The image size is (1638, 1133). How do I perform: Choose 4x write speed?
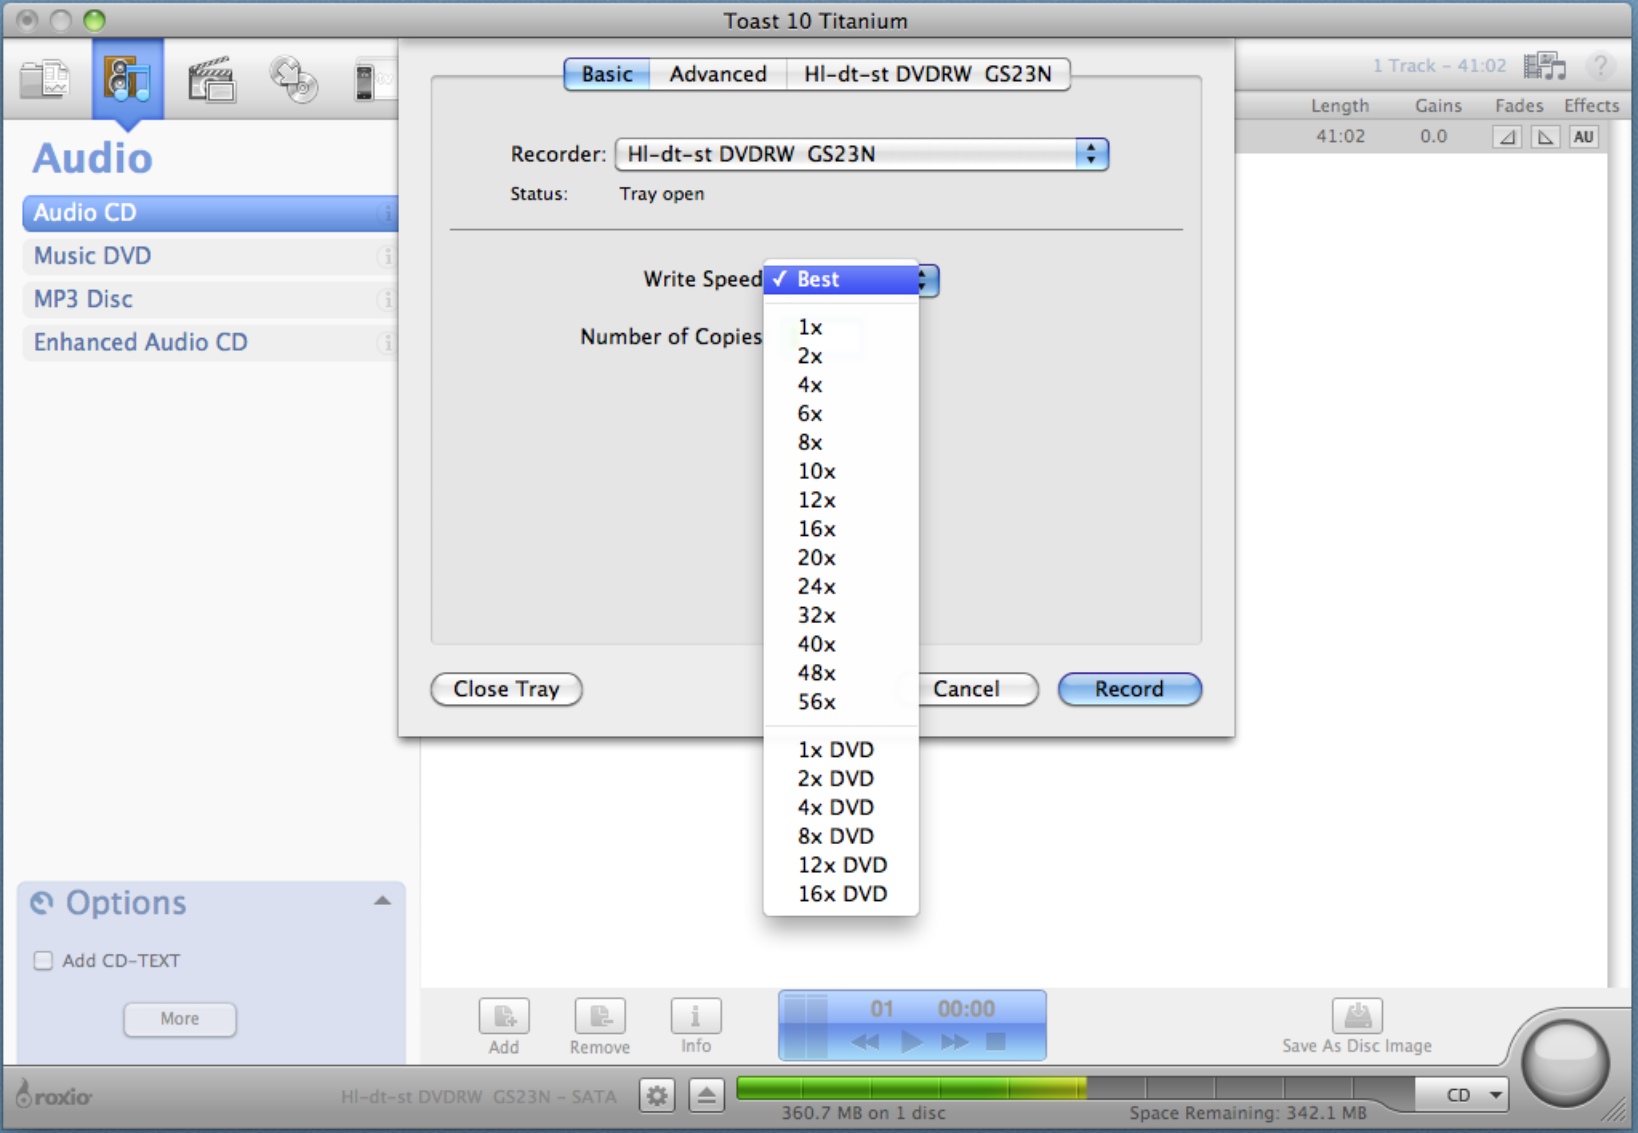coord(841,385)
